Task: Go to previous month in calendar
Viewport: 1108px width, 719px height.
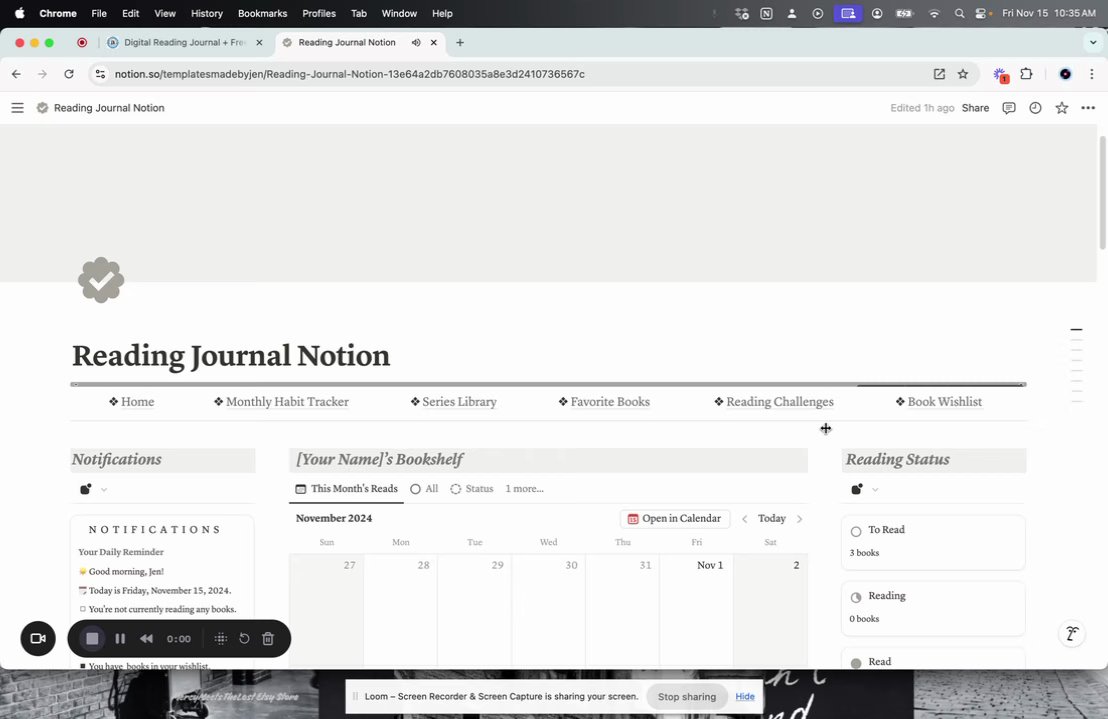Action: pos(744,518)
